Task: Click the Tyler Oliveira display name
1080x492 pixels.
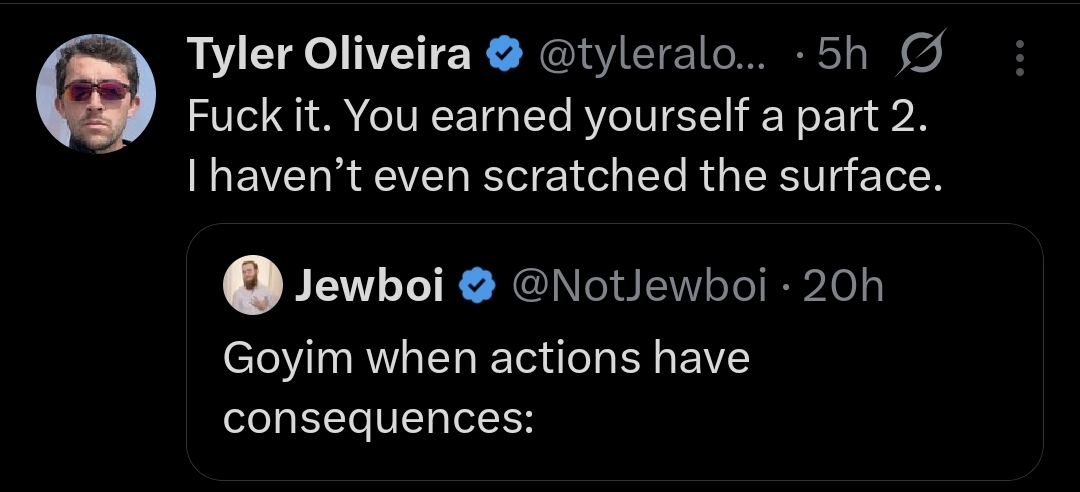Action: (329, 55)
